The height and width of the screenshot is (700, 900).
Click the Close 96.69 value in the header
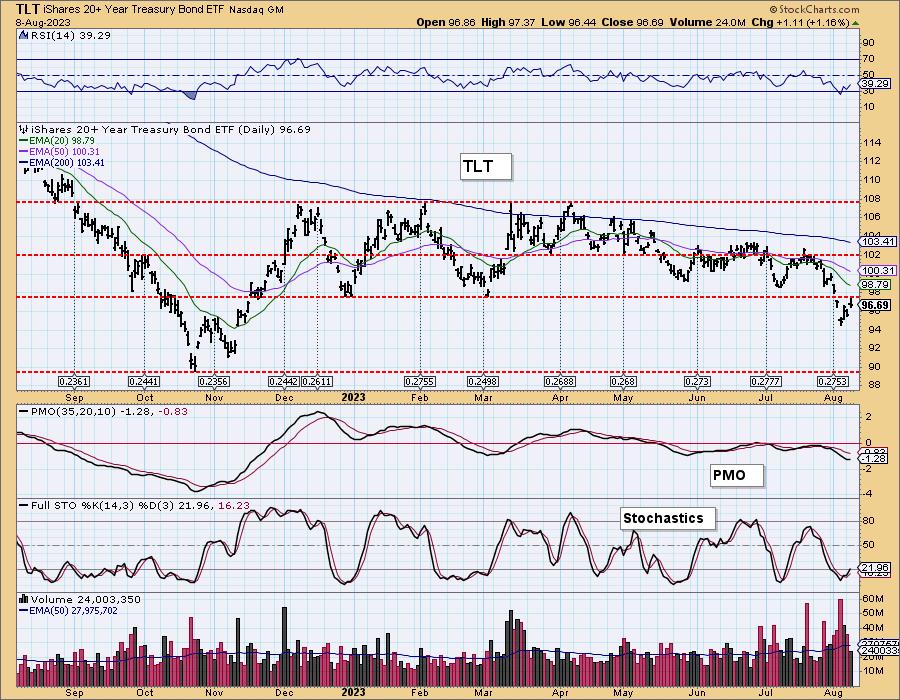[633, 22]
